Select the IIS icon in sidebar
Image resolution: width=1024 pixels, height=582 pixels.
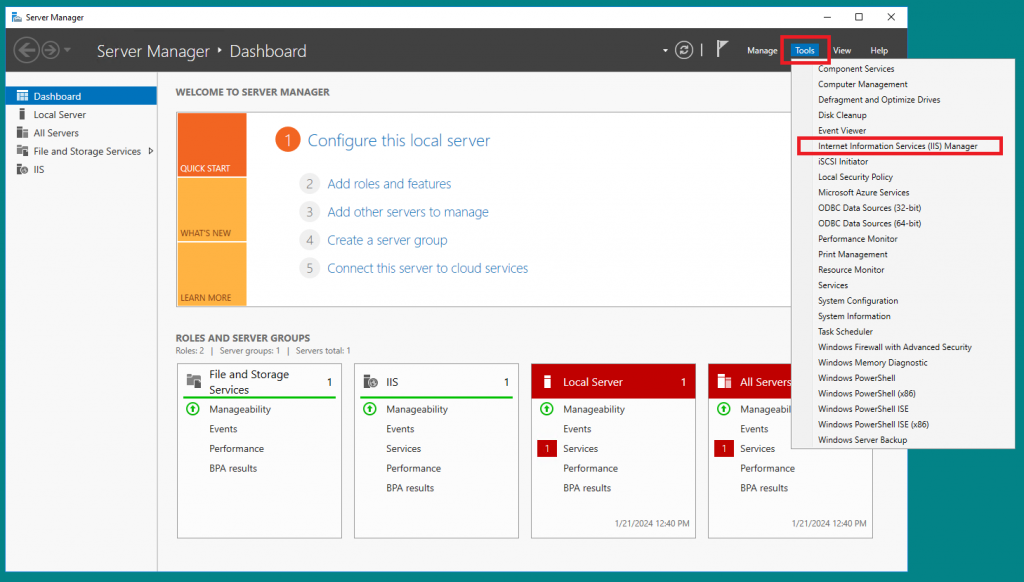click(22, 169)
